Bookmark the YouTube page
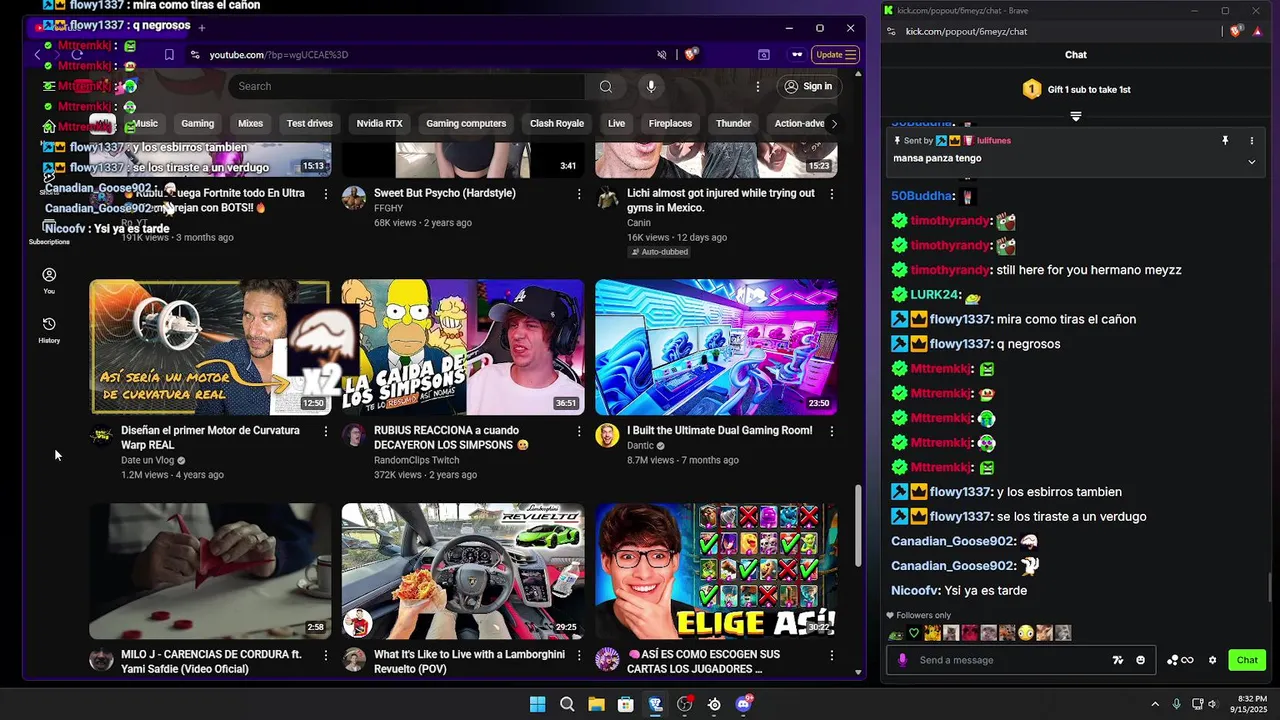1280x720 pixels. pos(169,55)
